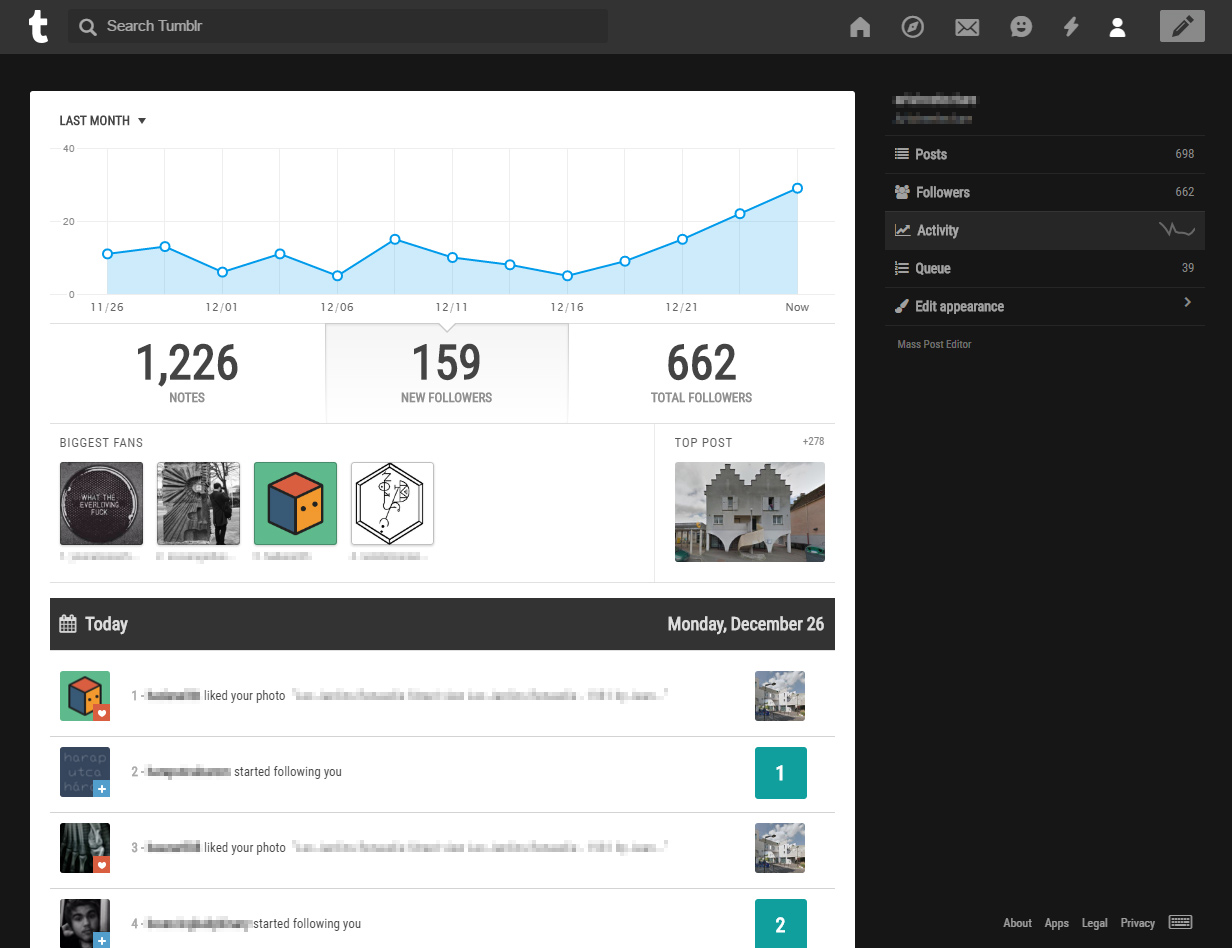Click the portrait avatar in activity row 4
Screen dimensions: 1232x948
(84, 923)
